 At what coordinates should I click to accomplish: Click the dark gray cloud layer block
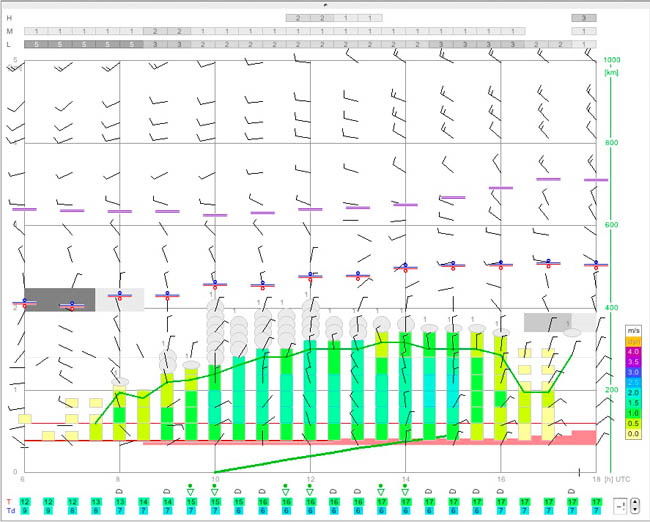point(60,299)
